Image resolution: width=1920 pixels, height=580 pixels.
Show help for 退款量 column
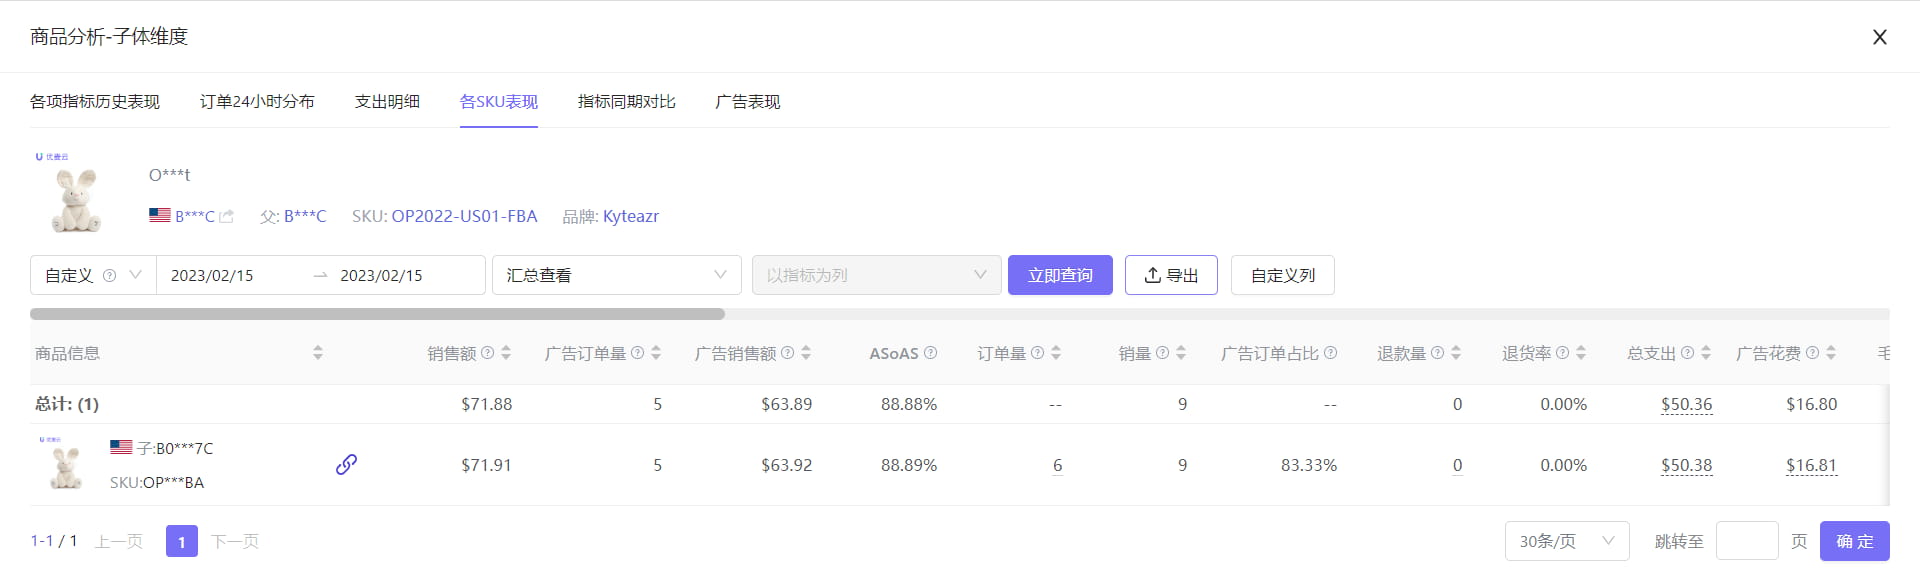[x=1438, y=353]
